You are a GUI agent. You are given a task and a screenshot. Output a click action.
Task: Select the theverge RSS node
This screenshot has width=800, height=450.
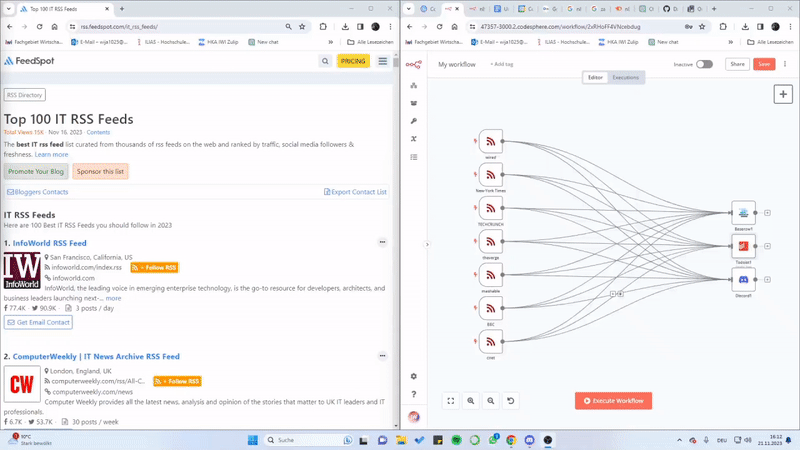[490, 241]
